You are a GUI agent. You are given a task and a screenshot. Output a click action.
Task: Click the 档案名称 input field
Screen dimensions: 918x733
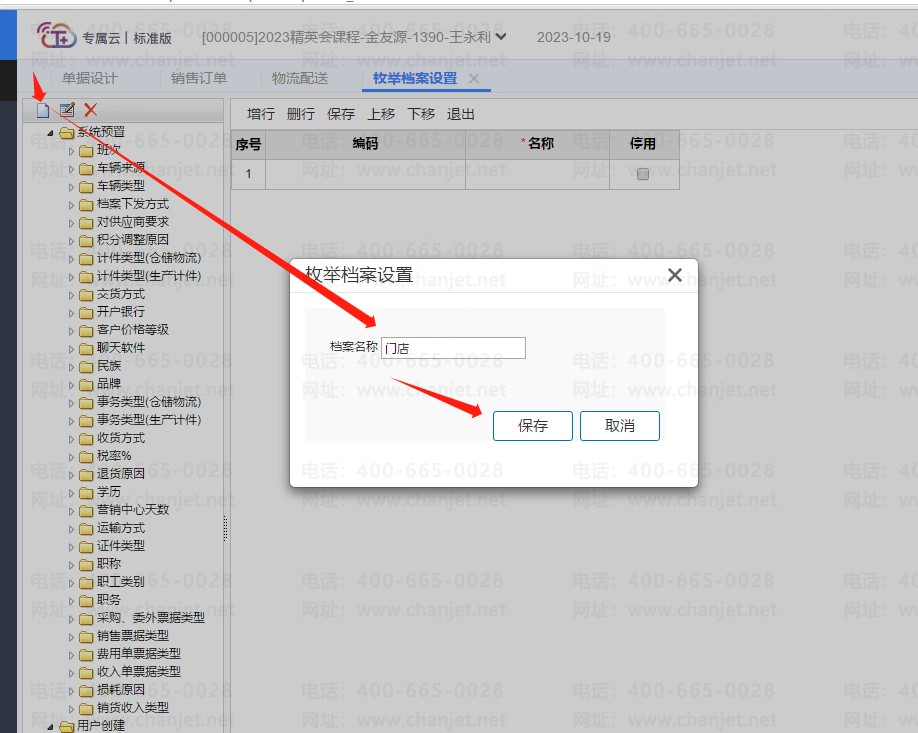click(453, 348)
